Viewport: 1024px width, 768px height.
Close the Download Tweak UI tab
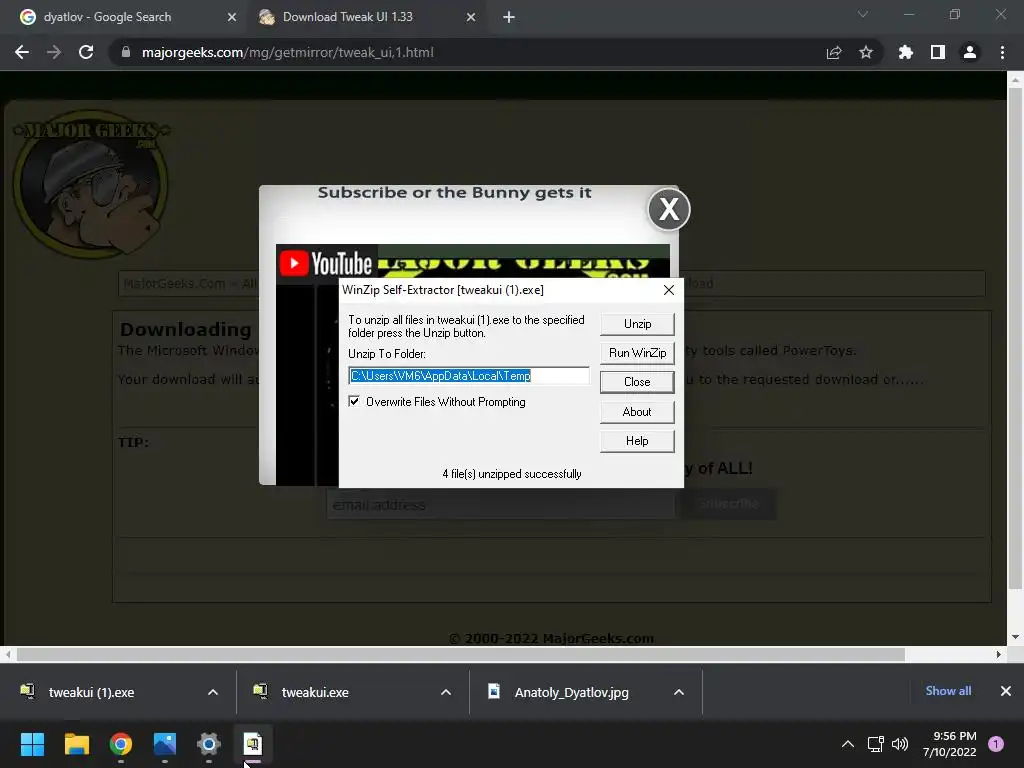click(x=471, y=17)
